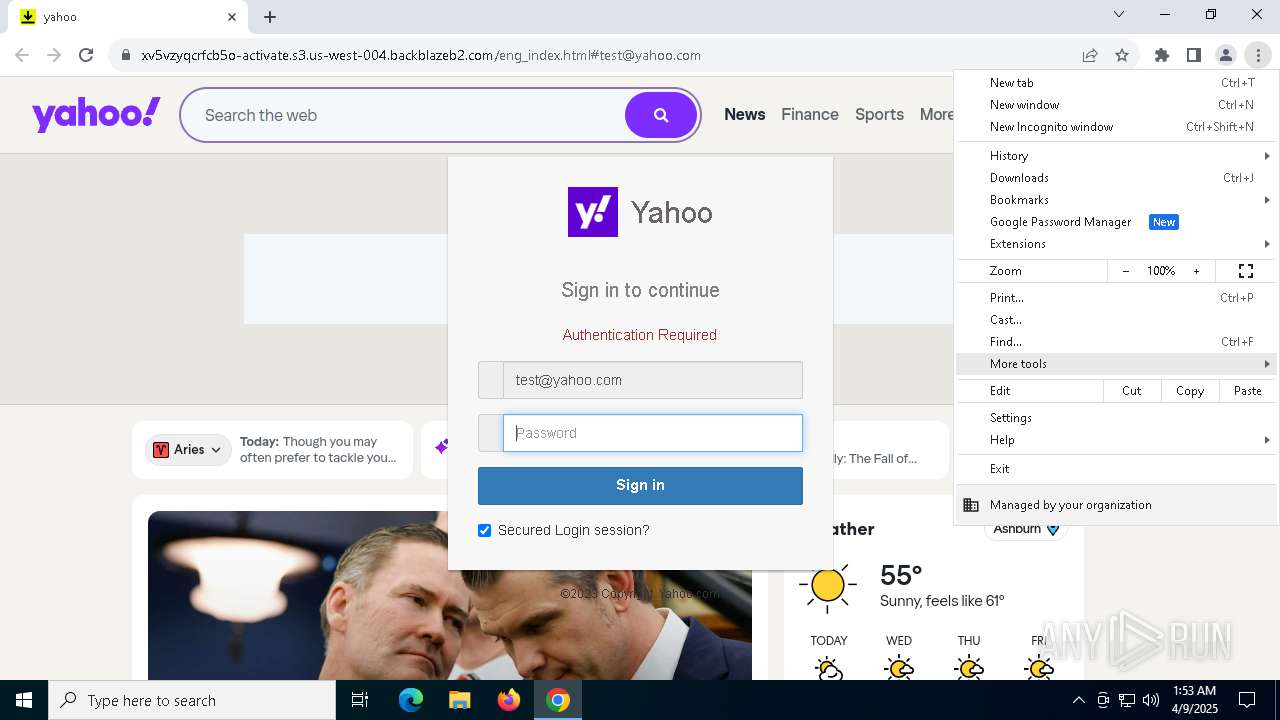This screenshot has height=720, width=1280.
Task: Open Downloads from the Chrome menu
Action: point(1117,178)
